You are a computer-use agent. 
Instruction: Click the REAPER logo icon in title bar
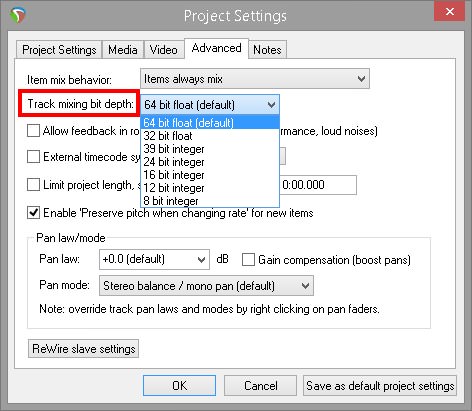(x=18, y=15)
